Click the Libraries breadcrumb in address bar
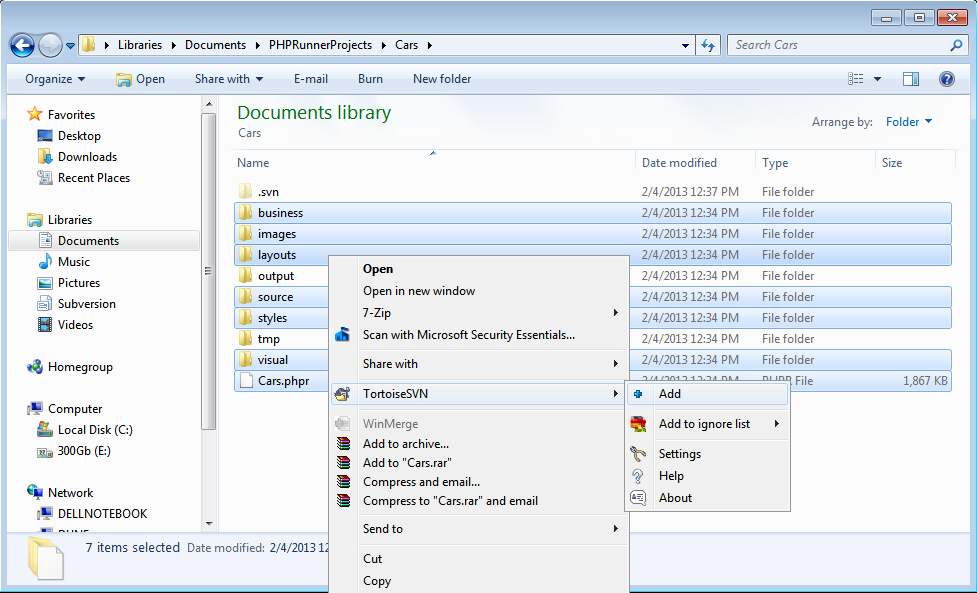The width and height of the screenshot is (977, 593). pyautogui.click(x=140, y=45)
